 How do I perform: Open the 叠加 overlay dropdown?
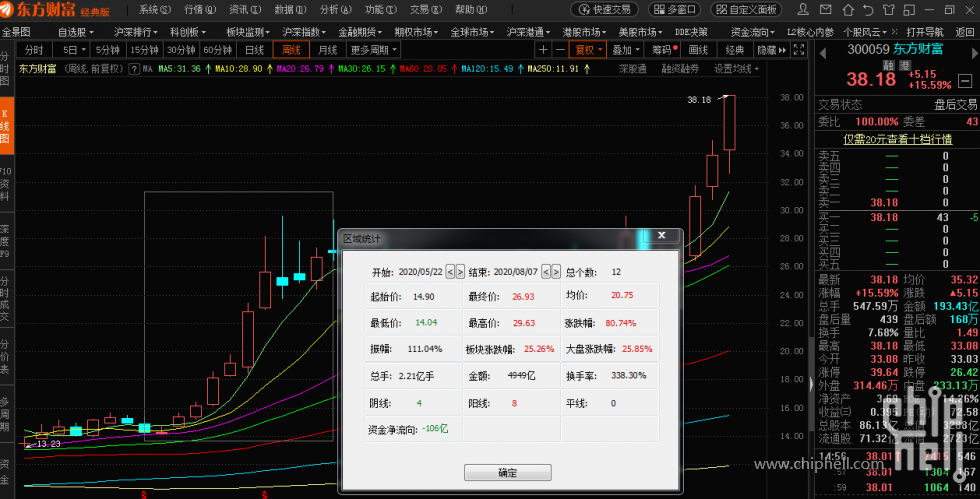point(626,49)
